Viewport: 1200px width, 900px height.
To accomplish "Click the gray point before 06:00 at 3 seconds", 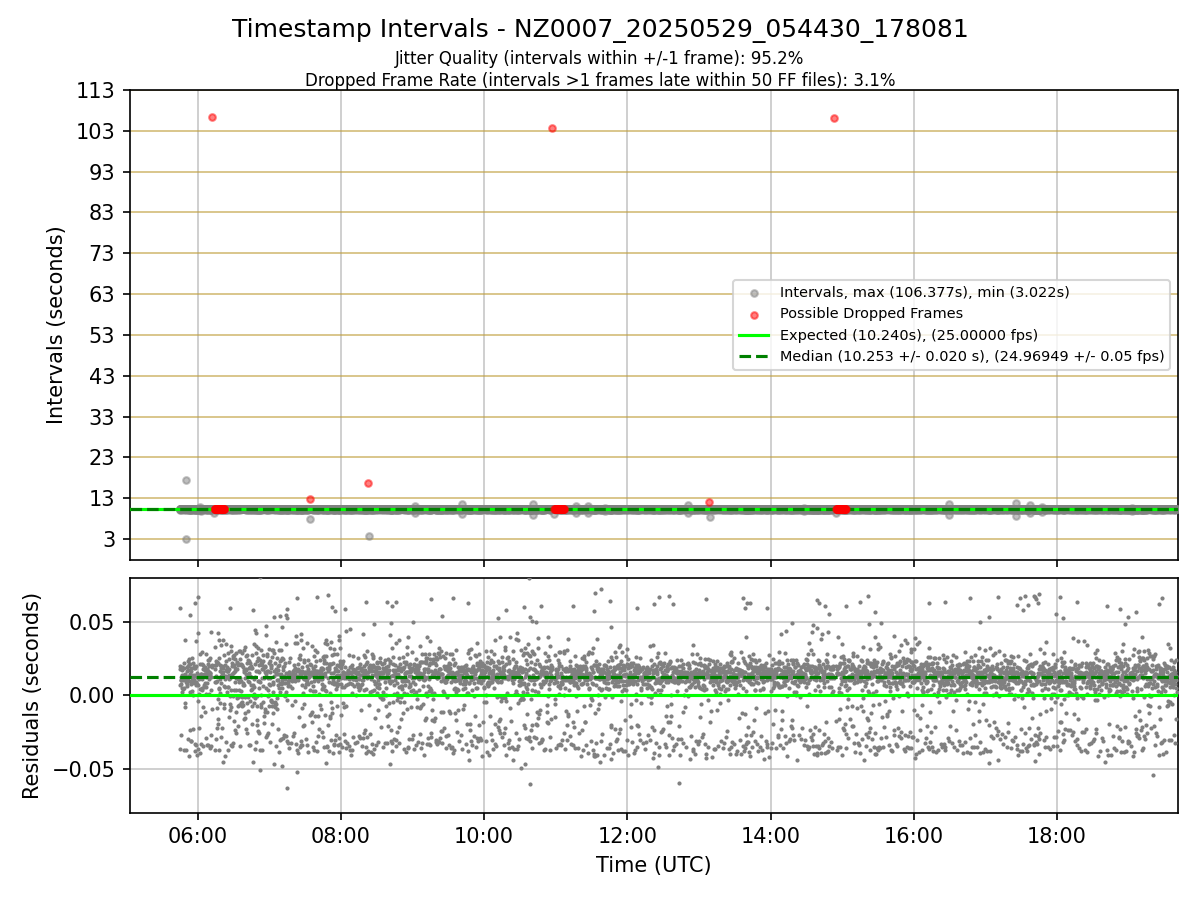I will pyautogui.click(x=186, y=539).
